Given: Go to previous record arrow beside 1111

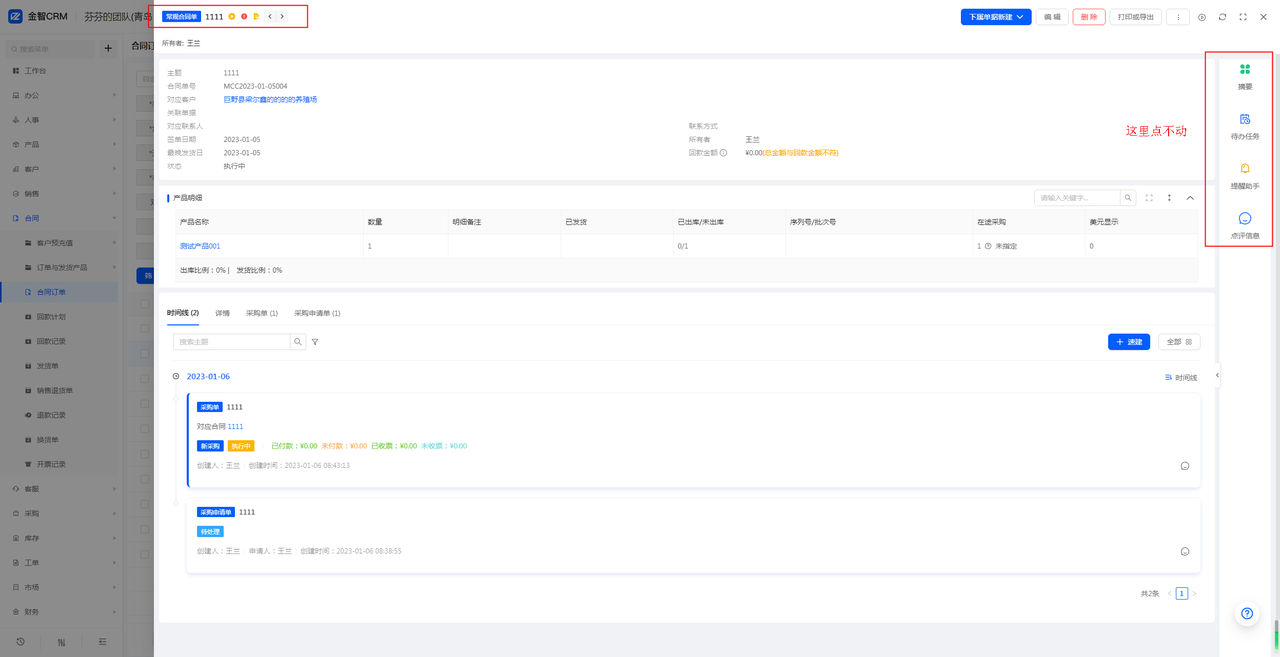Looking at the screenshot, I should [270, 17].
